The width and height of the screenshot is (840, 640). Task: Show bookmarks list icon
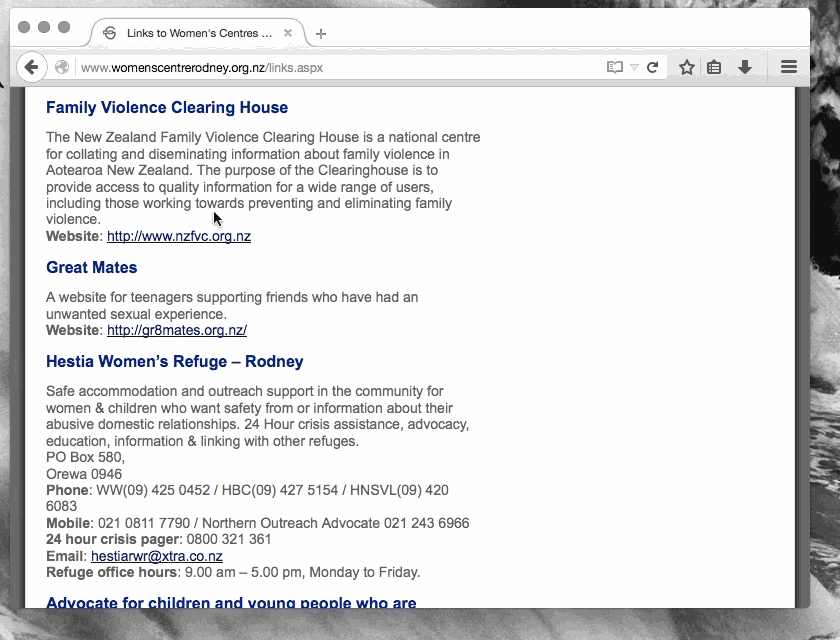pos(714,67)
